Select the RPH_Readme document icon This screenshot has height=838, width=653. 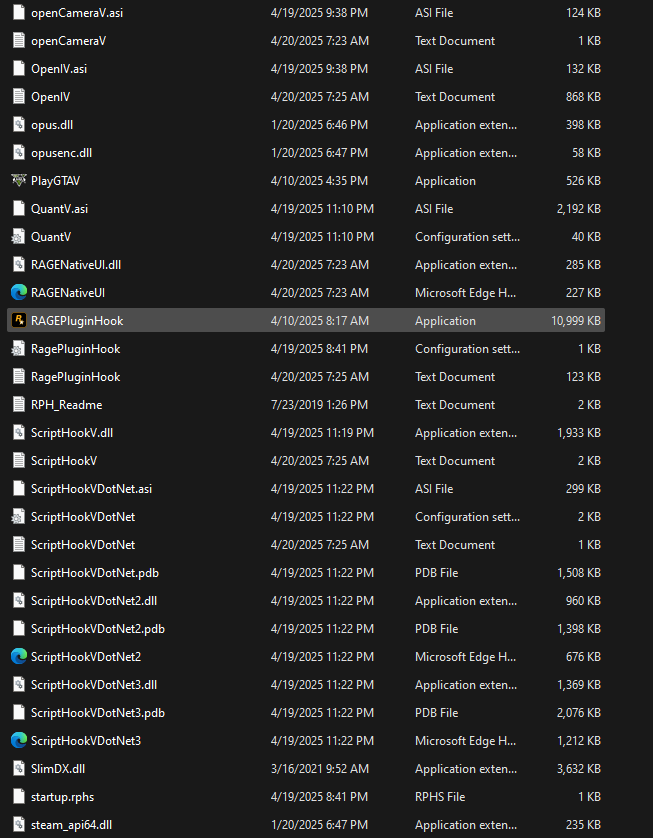(x=19, y=405)
